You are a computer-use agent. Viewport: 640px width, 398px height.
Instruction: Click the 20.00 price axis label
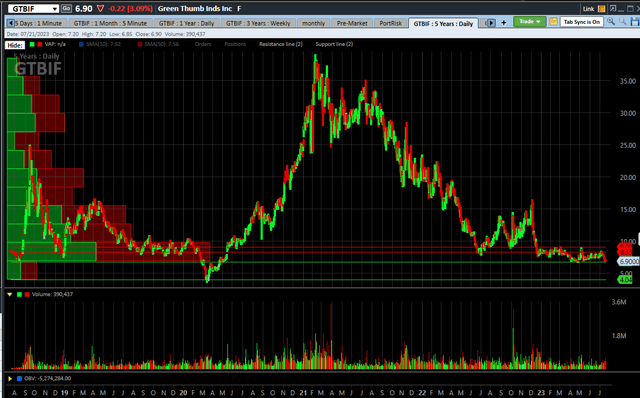coord(628,178)
